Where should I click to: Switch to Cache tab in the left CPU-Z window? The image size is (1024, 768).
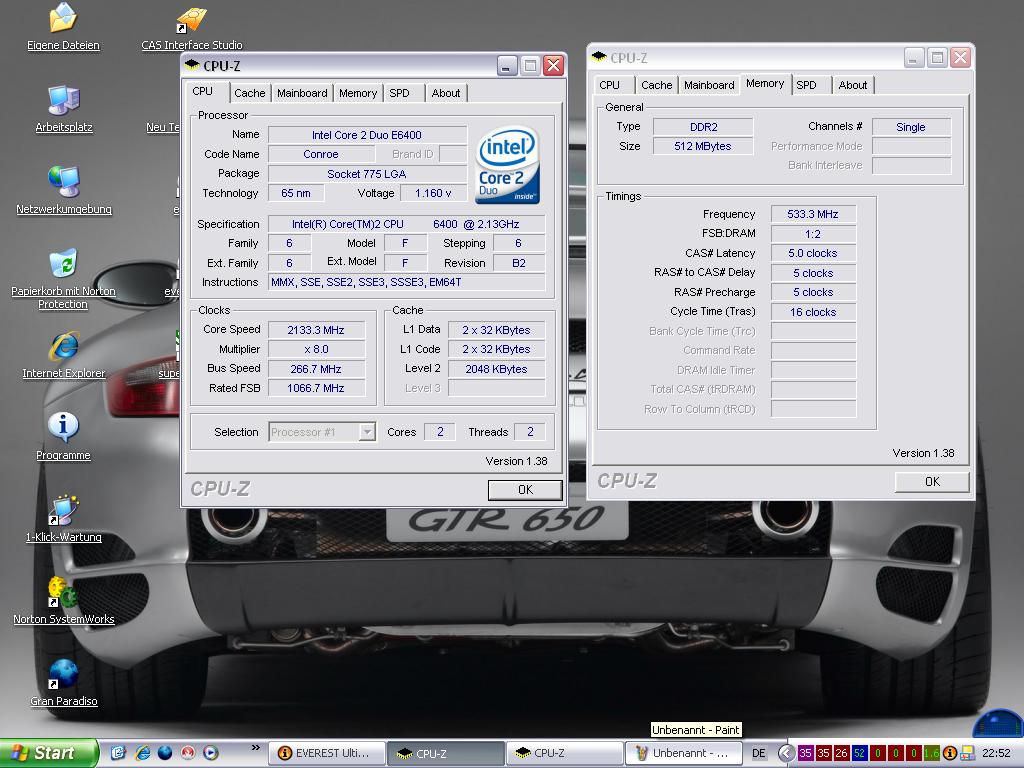tap(249, 93)
